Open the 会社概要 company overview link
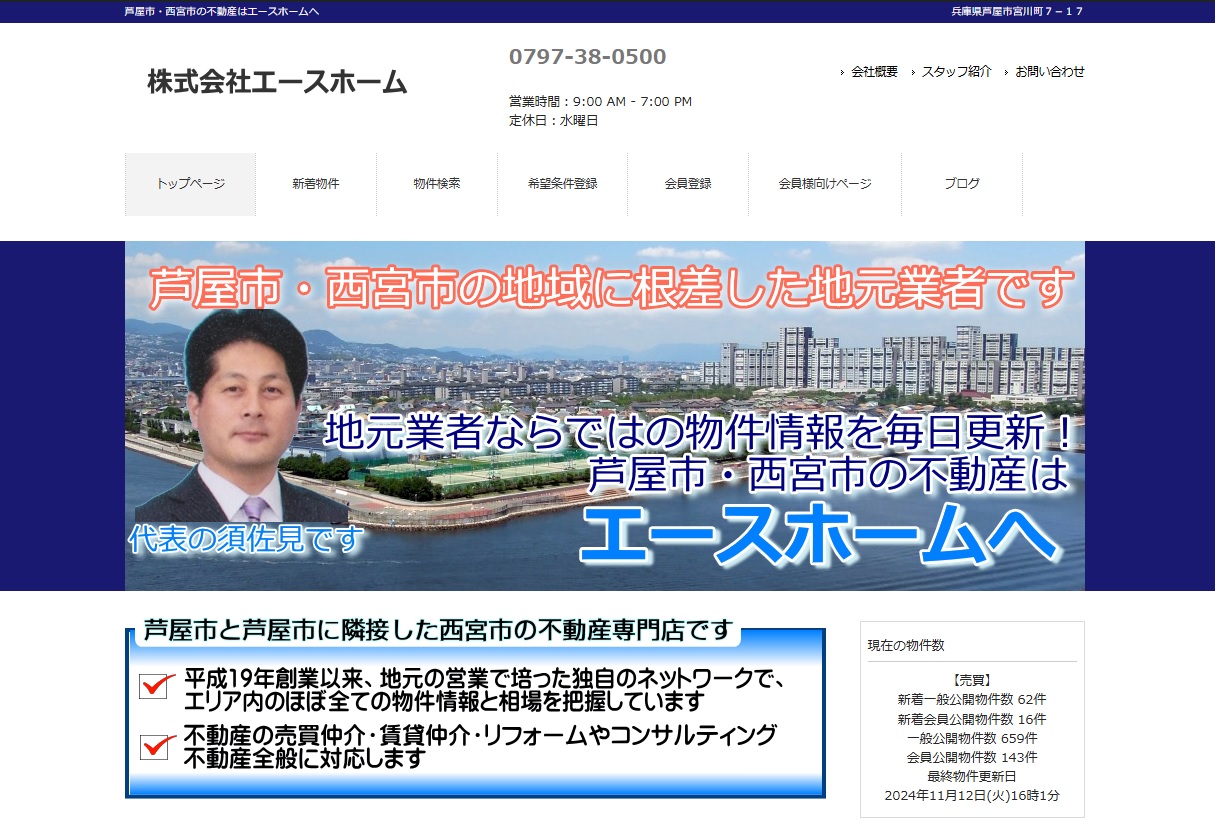The width and height of the screenshot is (1215, 824). tap(874, 72)
